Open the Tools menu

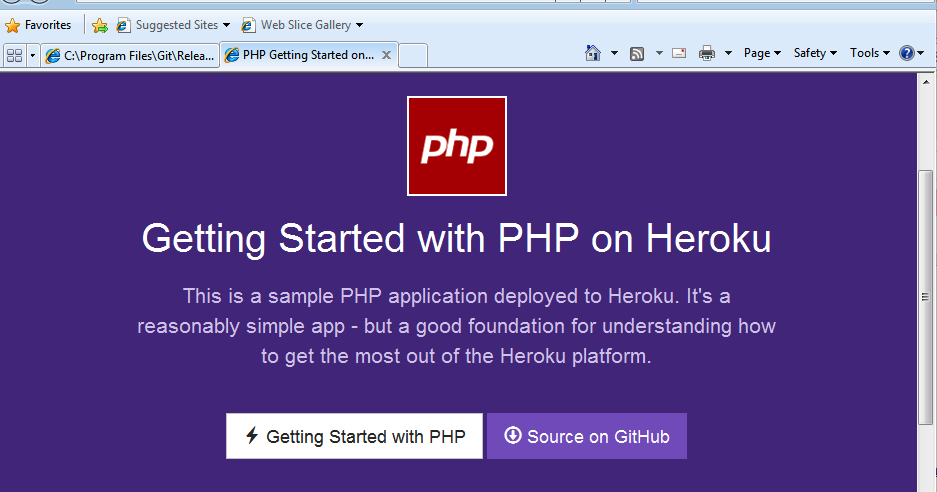point(870,53)
